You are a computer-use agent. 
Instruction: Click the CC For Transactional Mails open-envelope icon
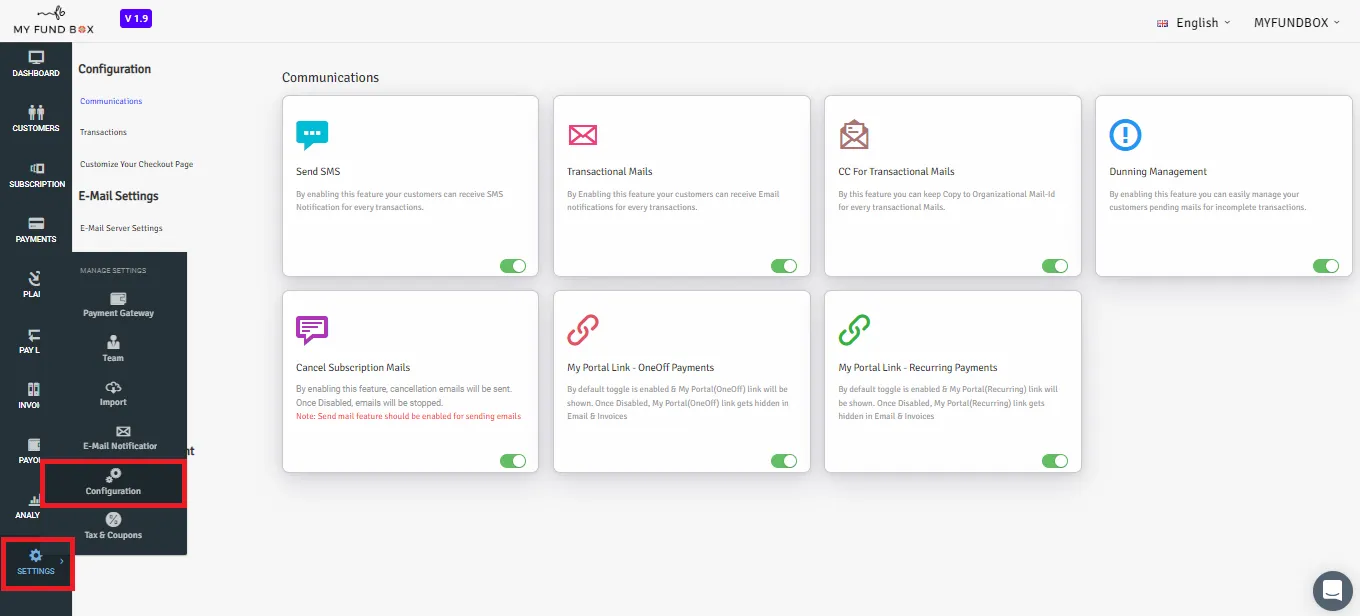[854, 134]
